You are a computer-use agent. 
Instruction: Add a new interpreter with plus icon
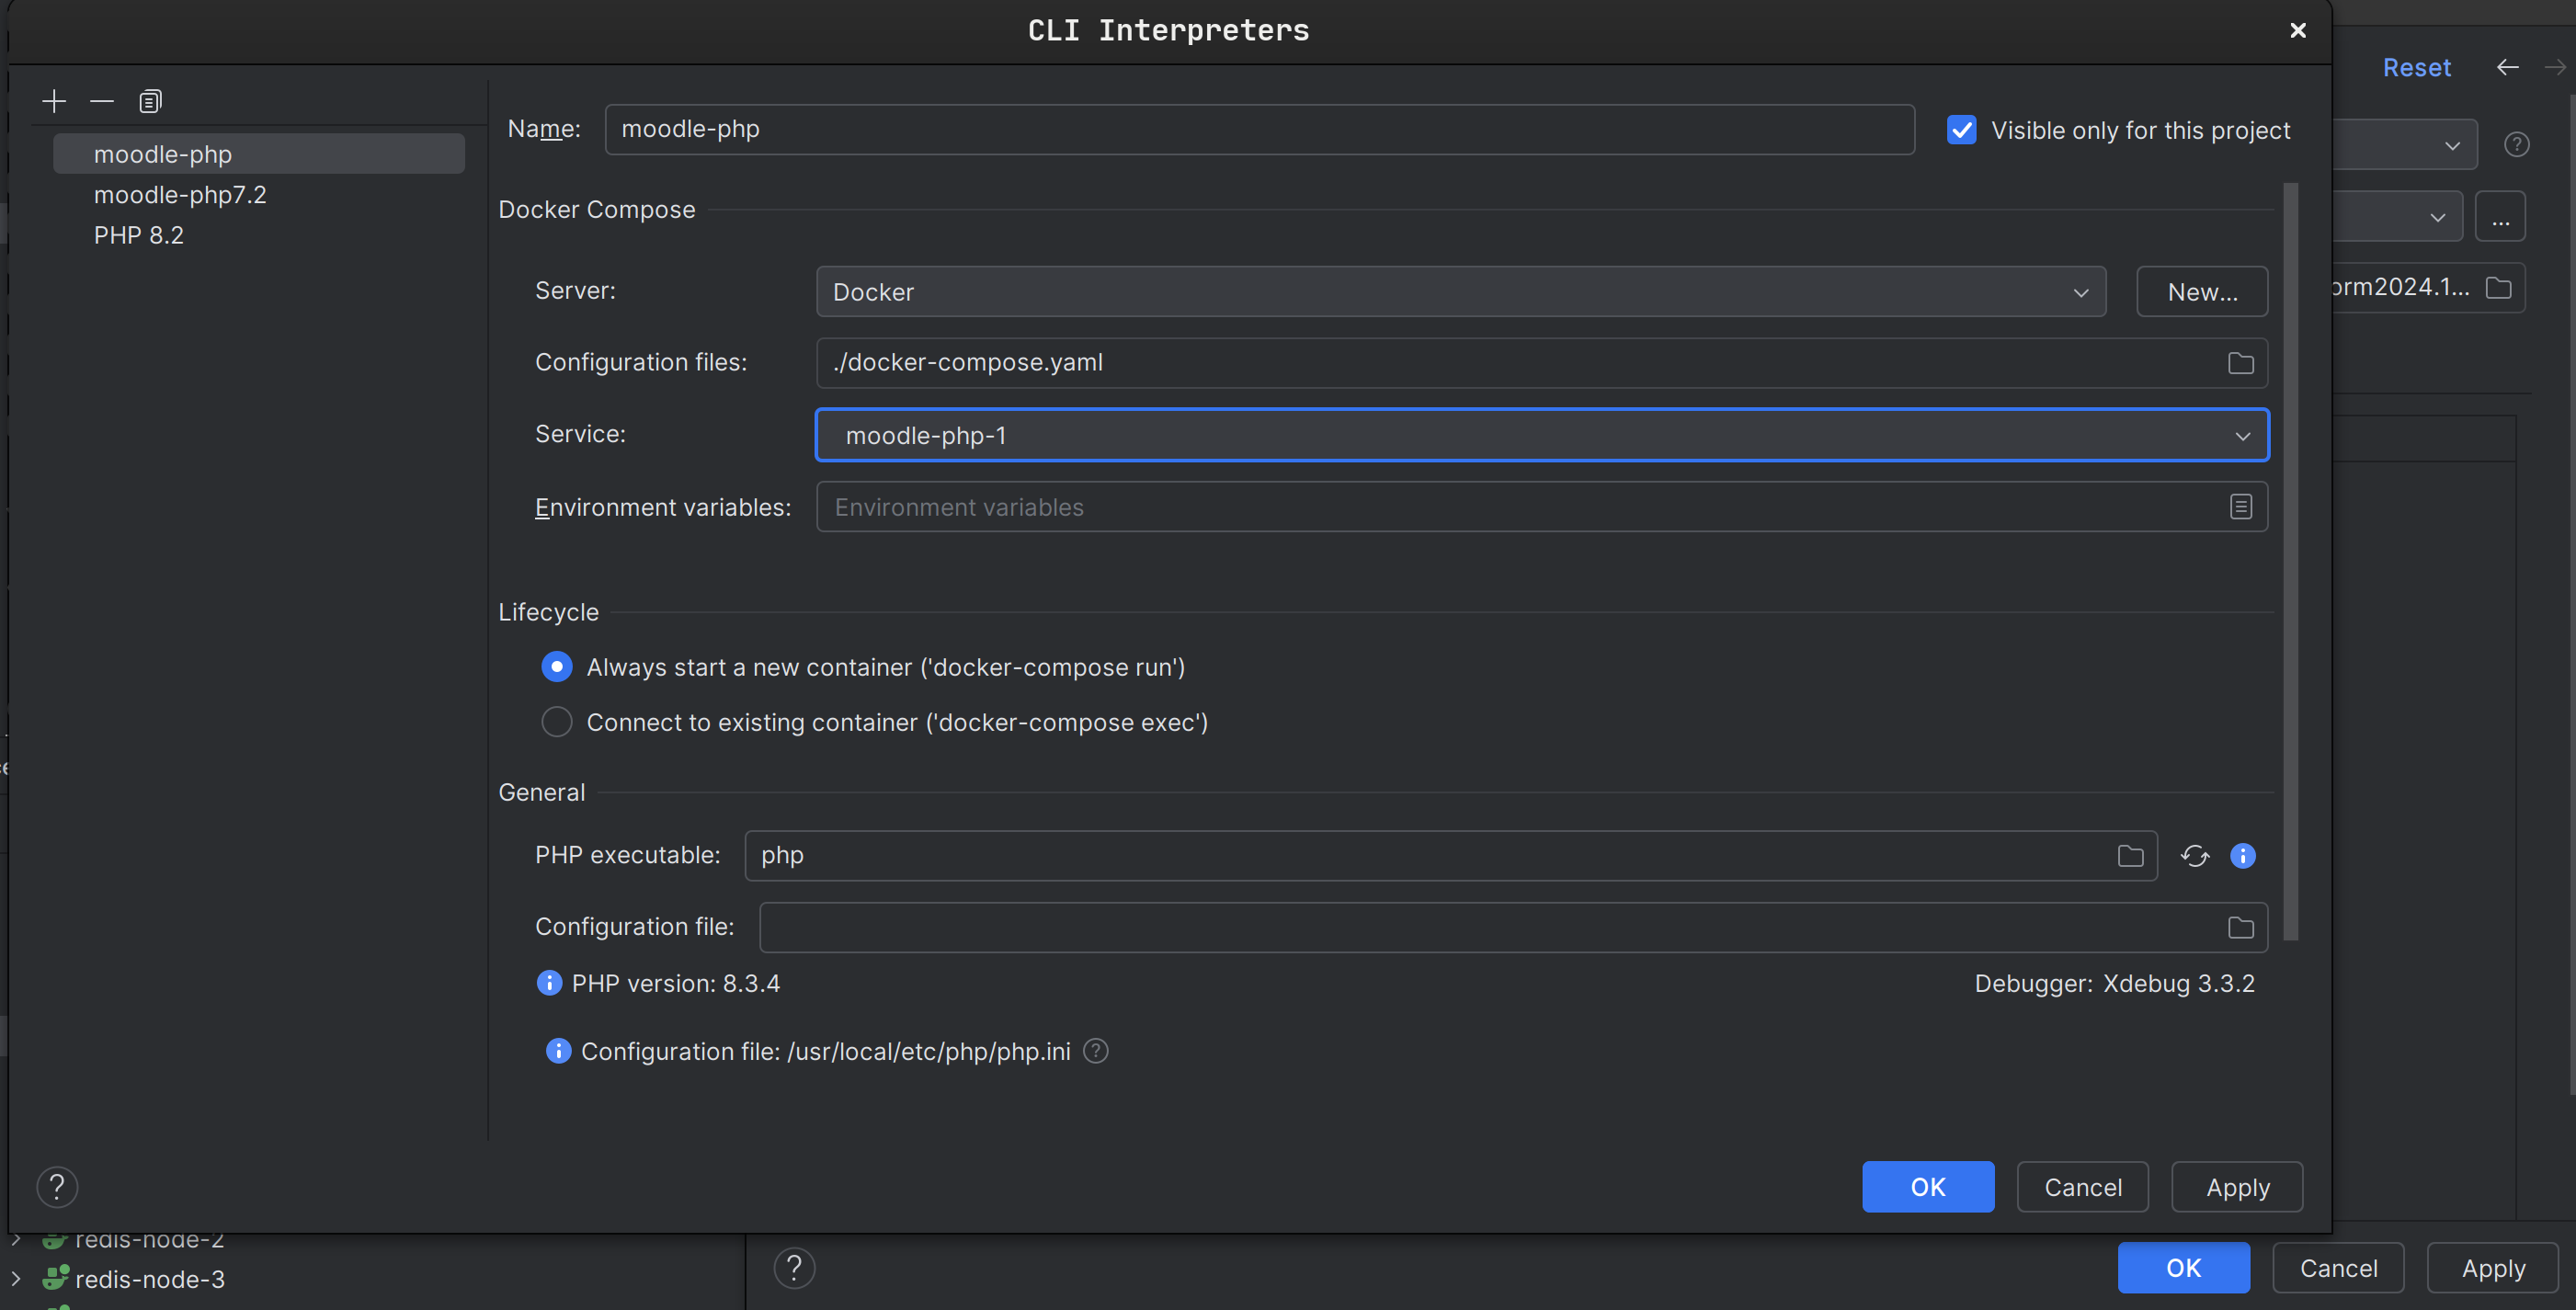click(54, 101)
